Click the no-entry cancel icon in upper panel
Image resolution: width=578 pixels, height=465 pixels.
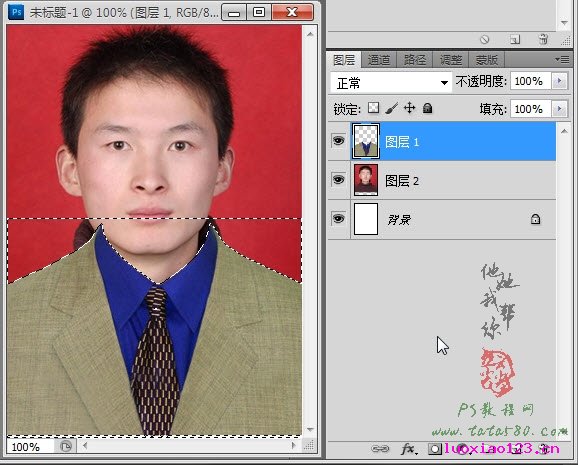click(484, 39)
